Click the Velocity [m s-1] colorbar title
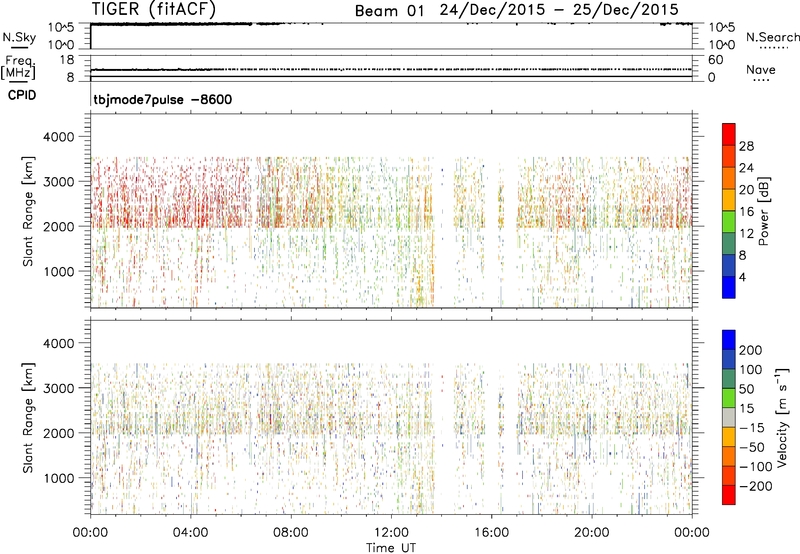This screenshot has height=554, width=800. (783, 417)
